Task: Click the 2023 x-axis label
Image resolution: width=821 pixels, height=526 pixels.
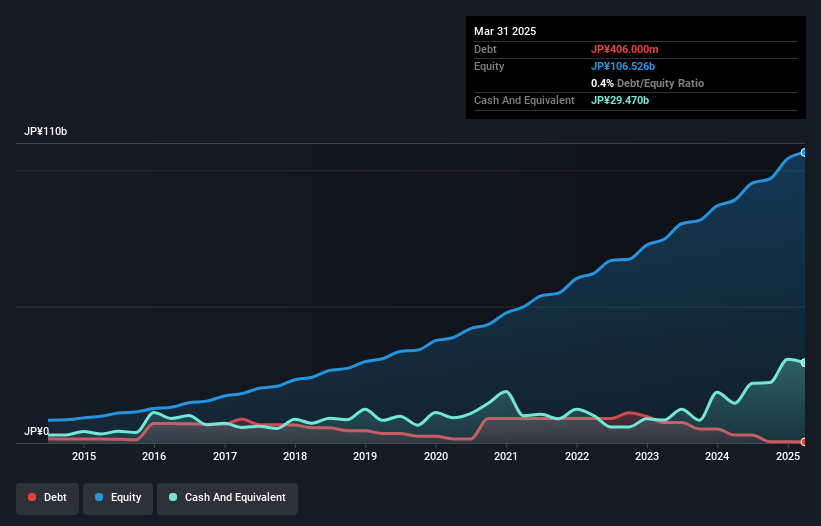Action: (647, 456)
